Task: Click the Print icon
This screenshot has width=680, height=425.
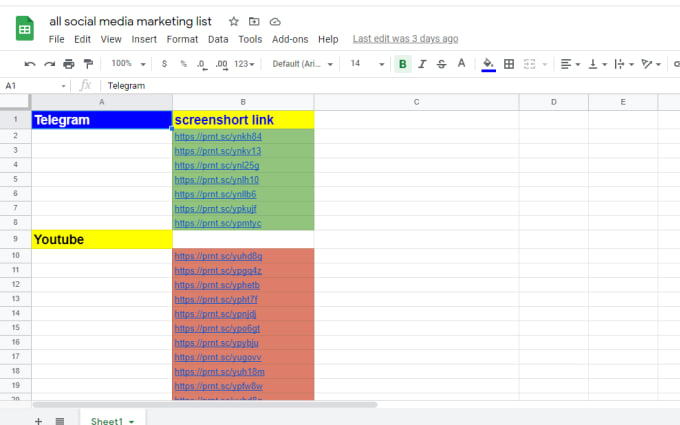Action: [x=69, y=64]
